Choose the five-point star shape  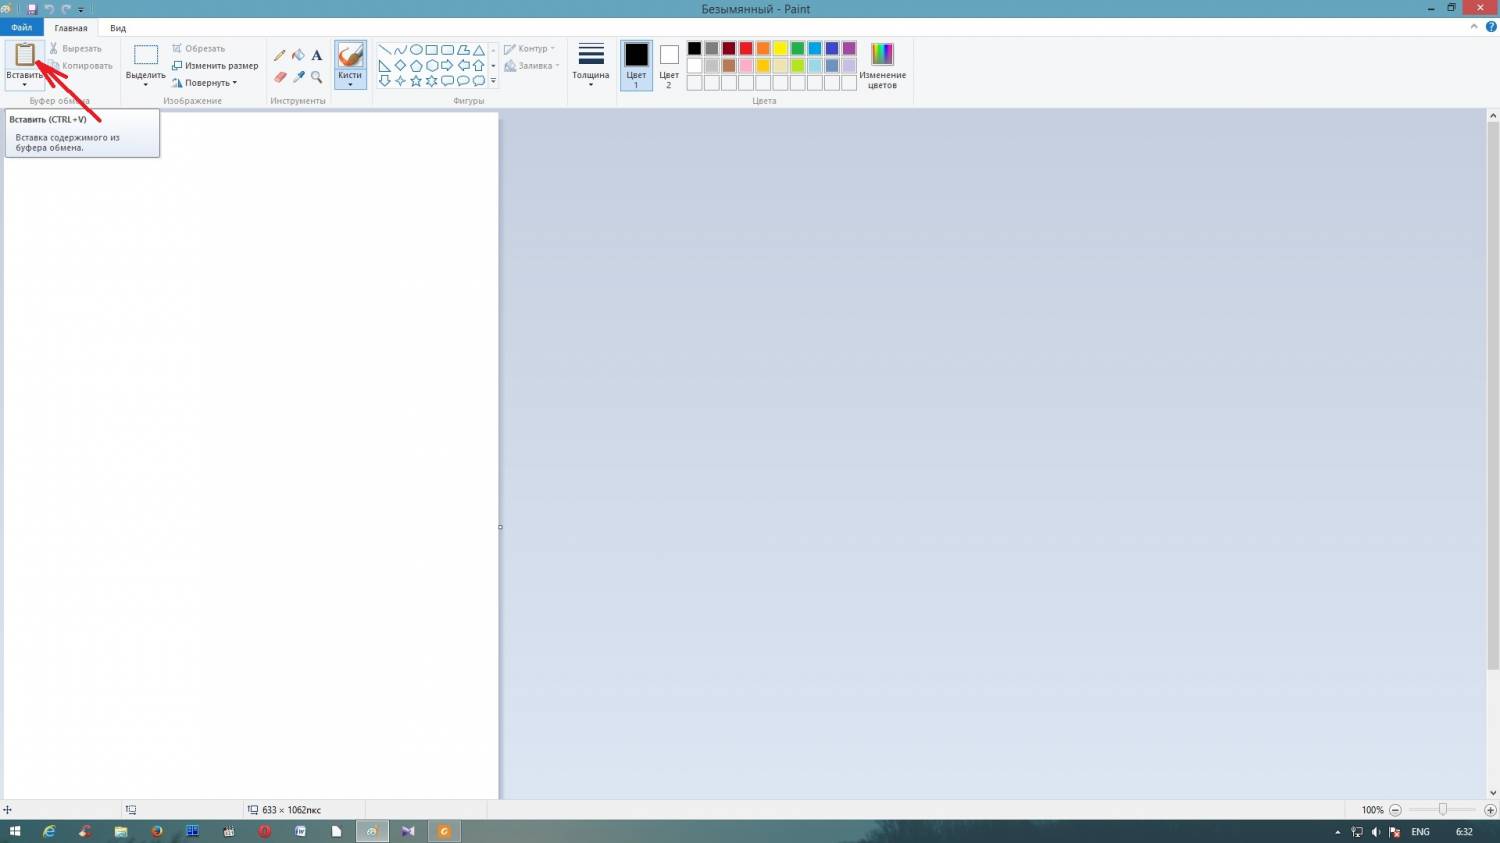click(416, 81)
